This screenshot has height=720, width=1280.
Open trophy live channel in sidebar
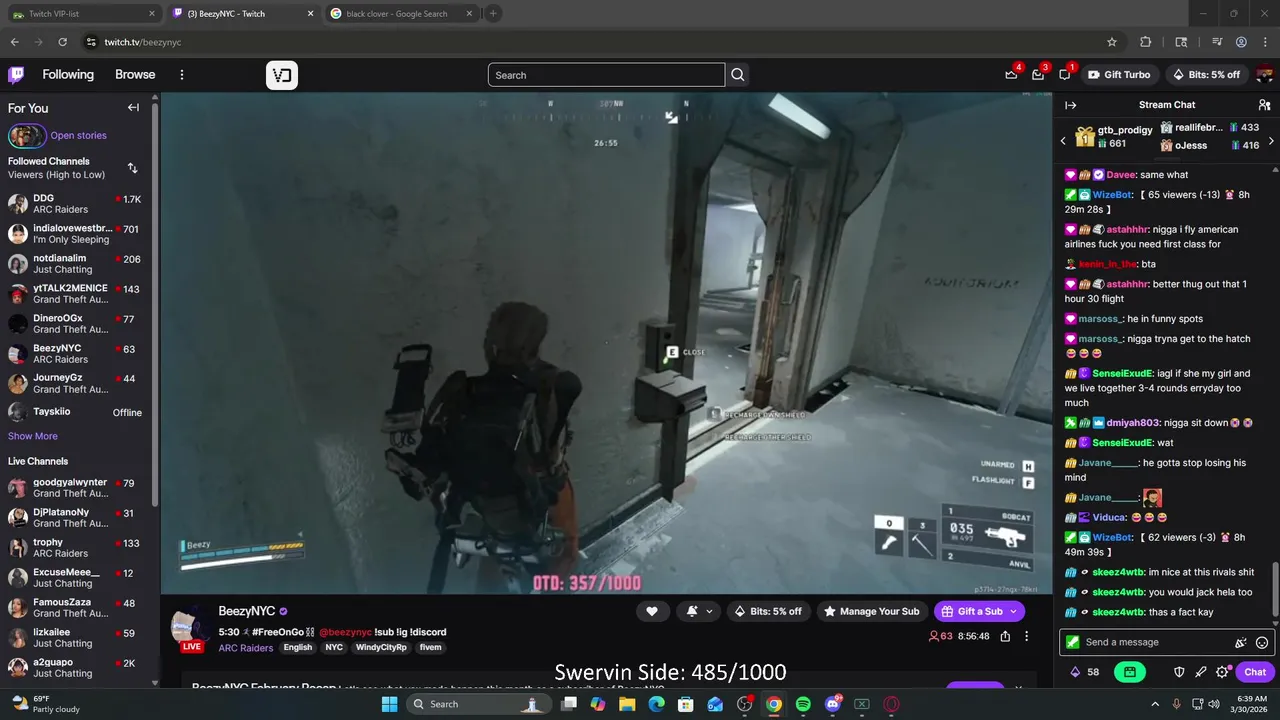tap(75, 548)
